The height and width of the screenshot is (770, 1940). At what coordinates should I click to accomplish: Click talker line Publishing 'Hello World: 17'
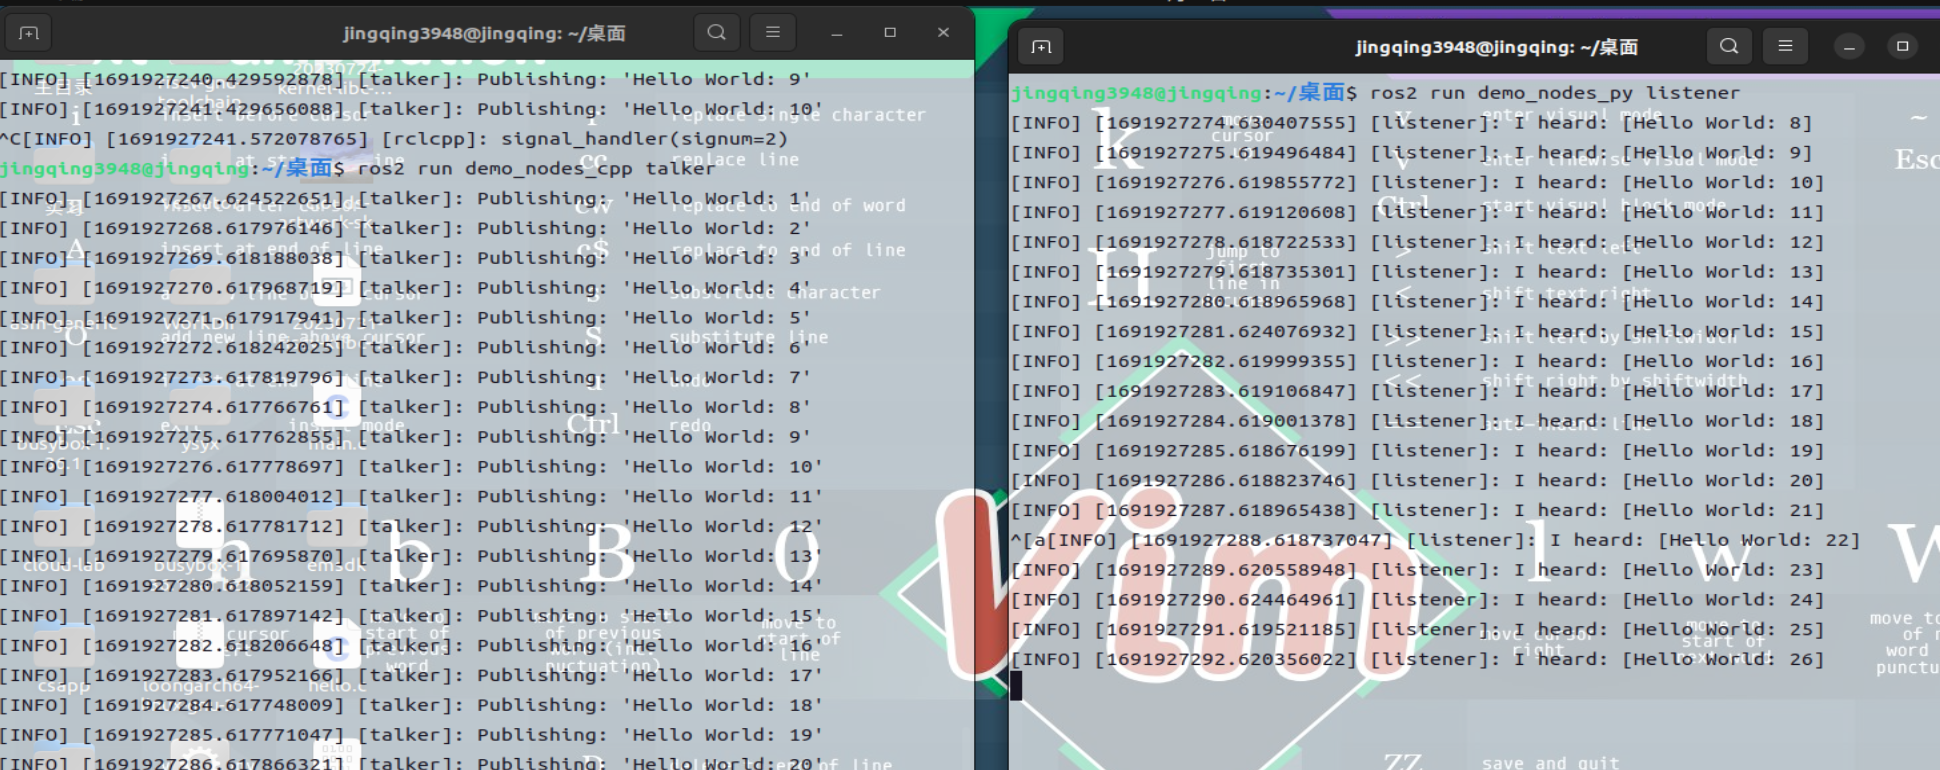[411, 675]
